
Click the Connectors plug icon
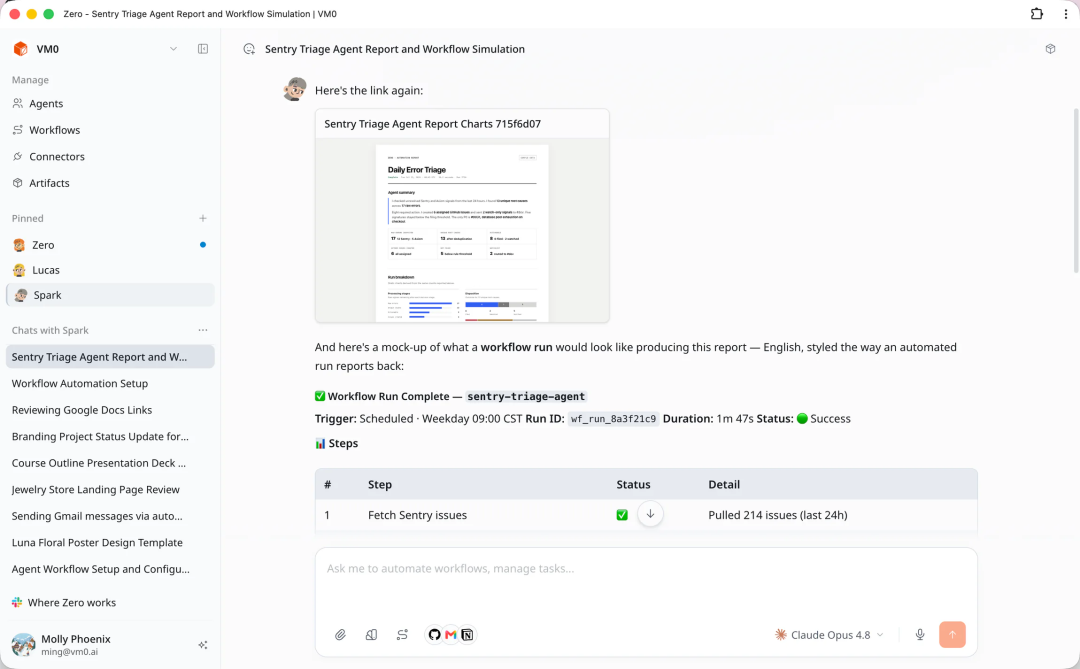tap(18, 156)
